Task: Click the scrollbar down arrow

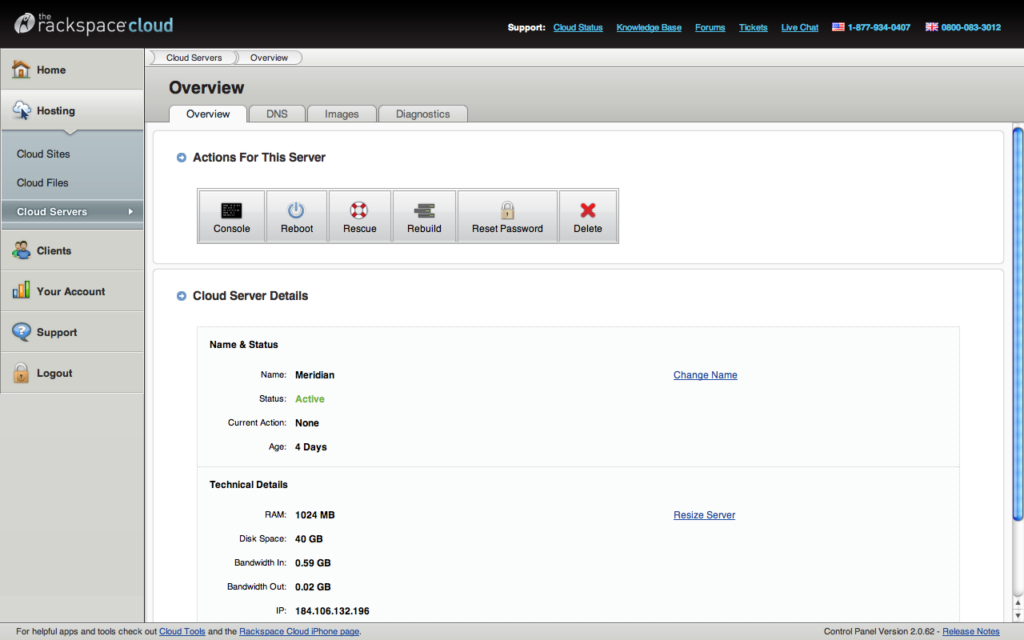Action: (1017, 615)
